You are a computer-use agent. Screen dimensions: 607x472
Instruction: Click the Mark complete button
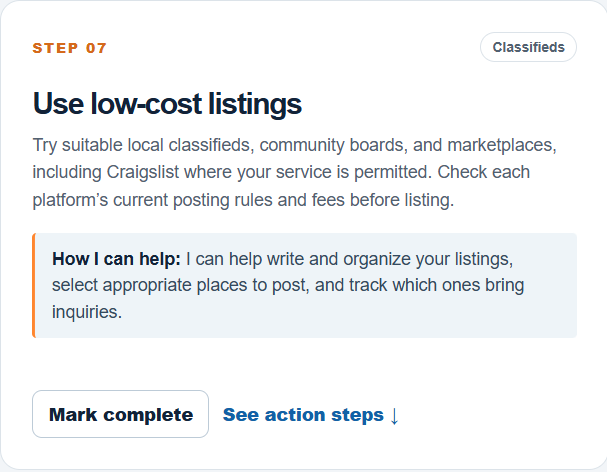click(120, 414)
